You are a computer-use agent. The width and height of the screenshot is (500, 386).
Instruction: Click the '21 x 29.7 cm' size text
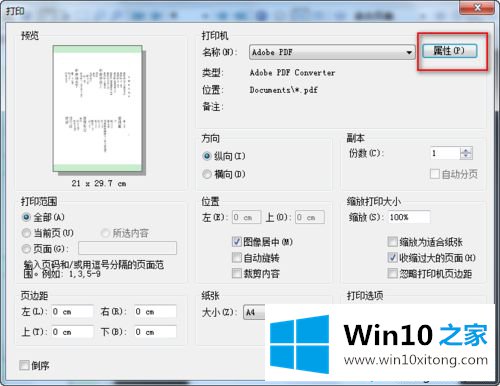coord(99,183)
